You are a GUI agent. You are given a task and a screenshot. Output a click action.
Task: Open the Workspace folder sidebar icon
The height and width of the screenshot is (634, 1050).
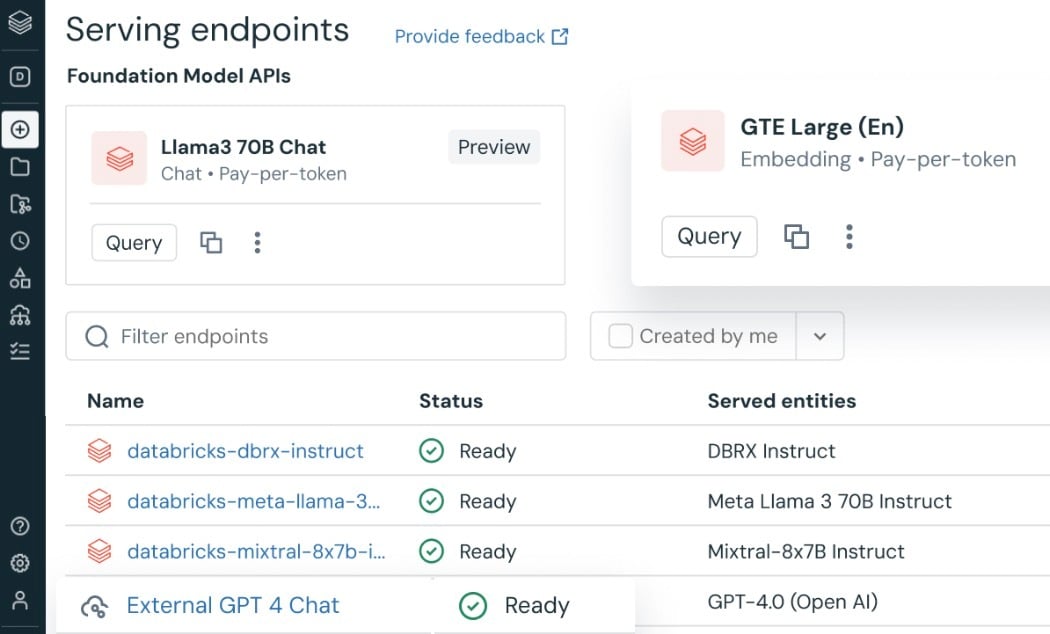[x=20, y=167]
